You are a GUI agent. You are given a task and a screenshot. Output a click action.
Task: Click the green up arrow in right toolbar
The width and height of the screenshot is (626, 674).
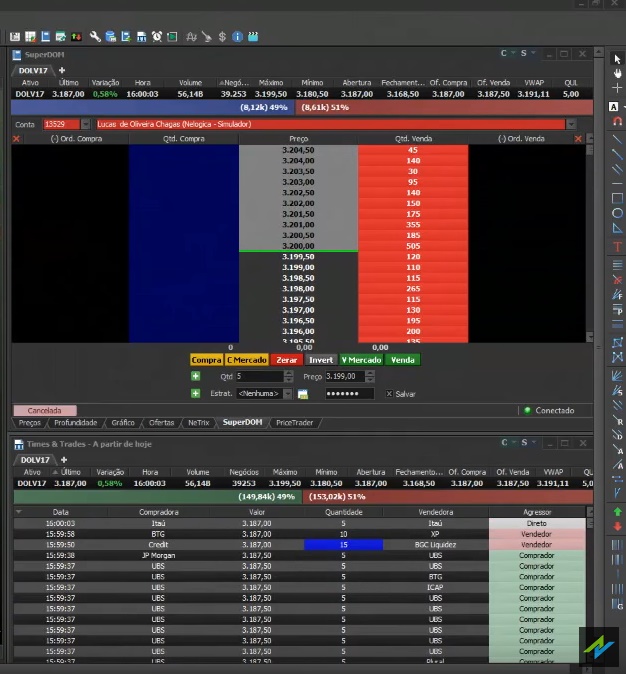click(617, 512)
